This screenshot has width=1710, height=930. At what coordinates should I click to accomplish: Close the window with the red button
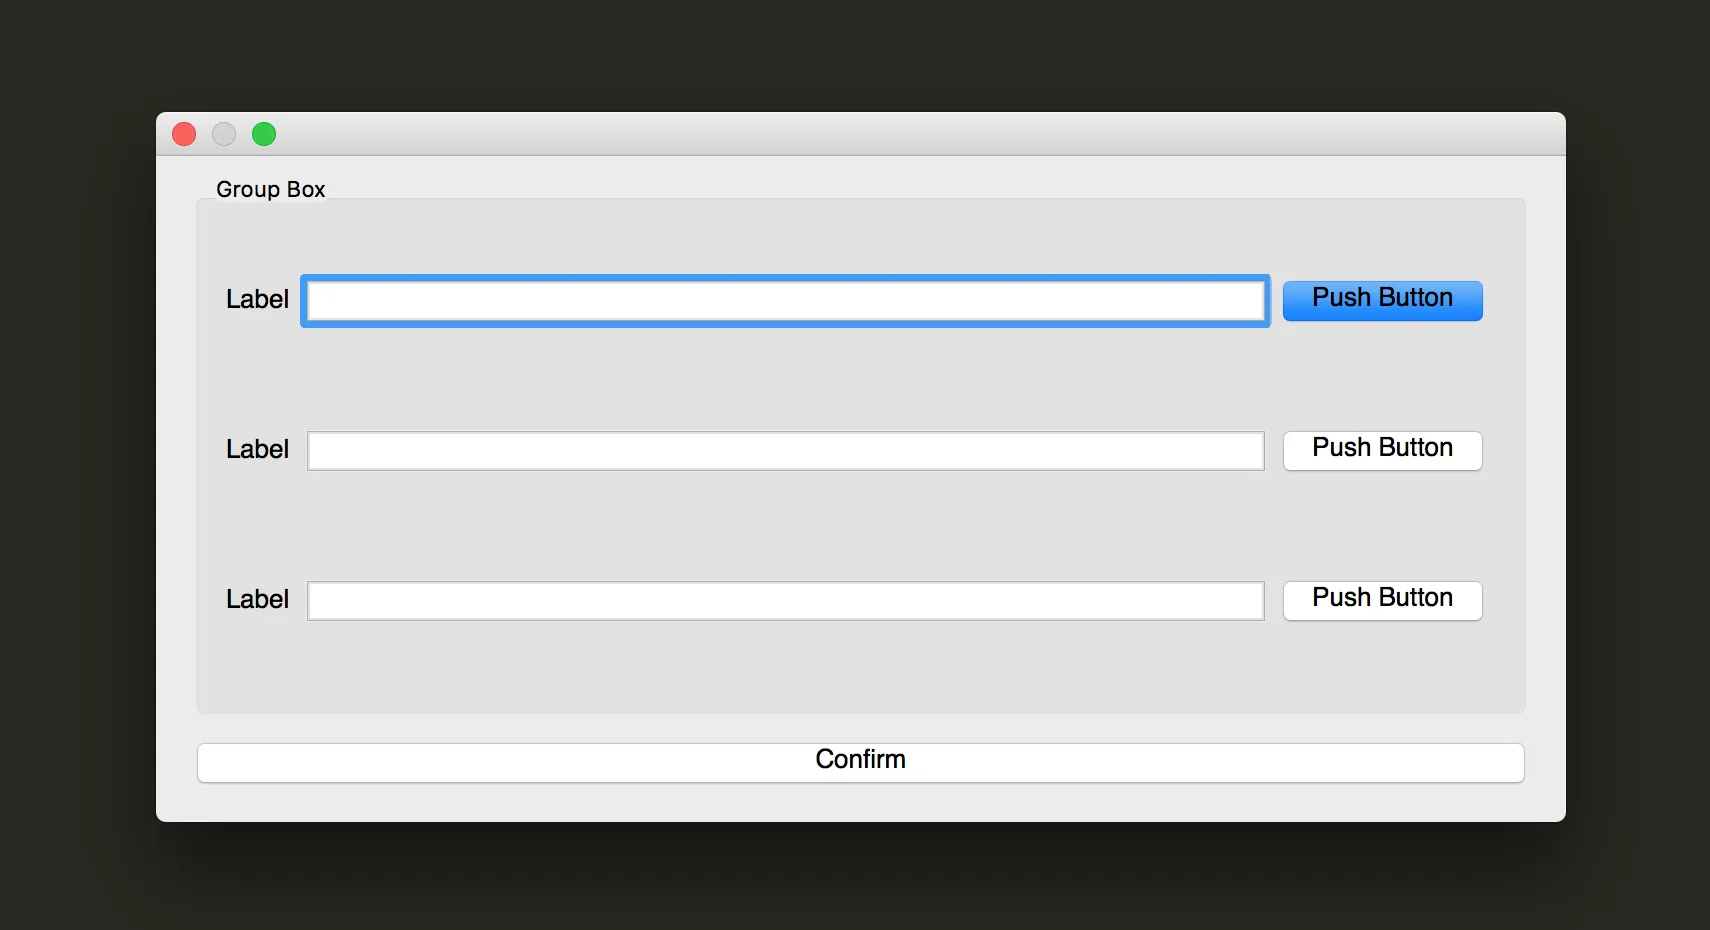[x=184, y=134]
